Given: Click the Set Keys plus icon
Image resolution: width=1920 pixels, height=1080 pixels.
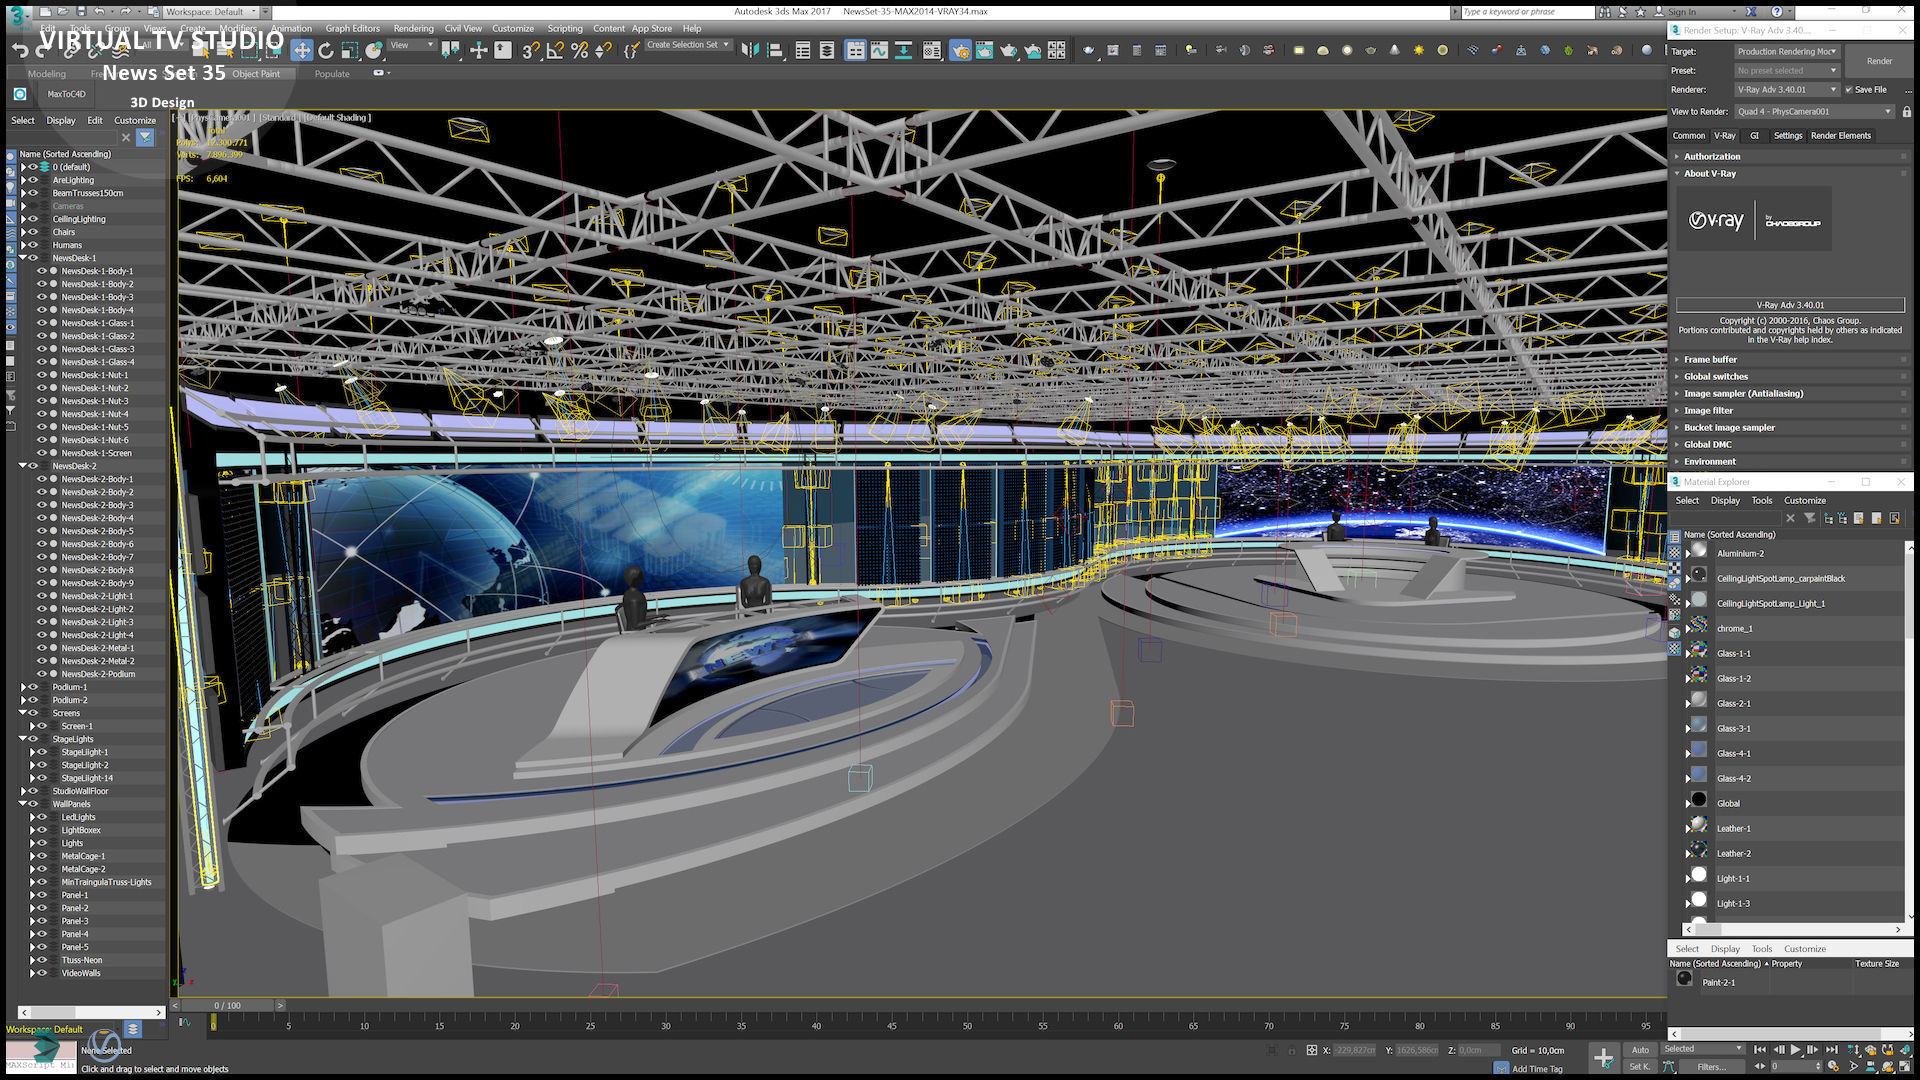Looking at the screenshot, I should [x=1603, y=1058].
